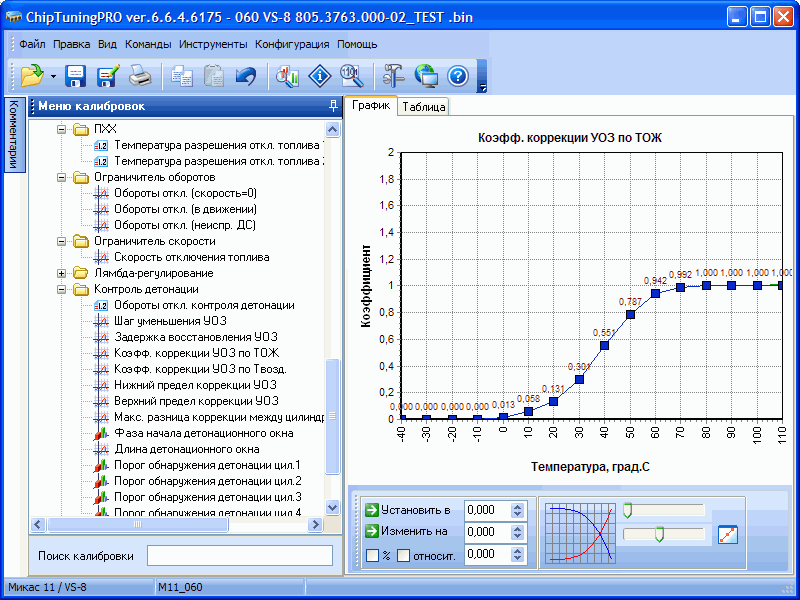The height and width of the screenshot is (600, 800).
Task: Click the Поиск калибровки search field
Action: [x=239, y=555]
